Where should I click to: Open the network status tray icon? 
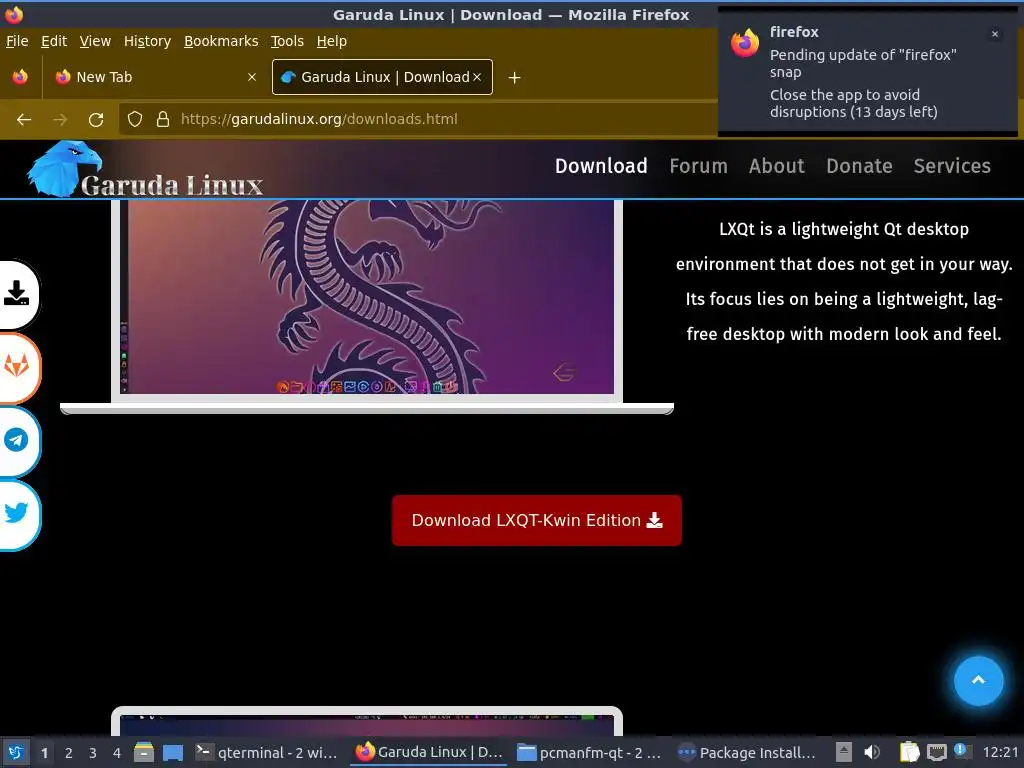point(936,752)
